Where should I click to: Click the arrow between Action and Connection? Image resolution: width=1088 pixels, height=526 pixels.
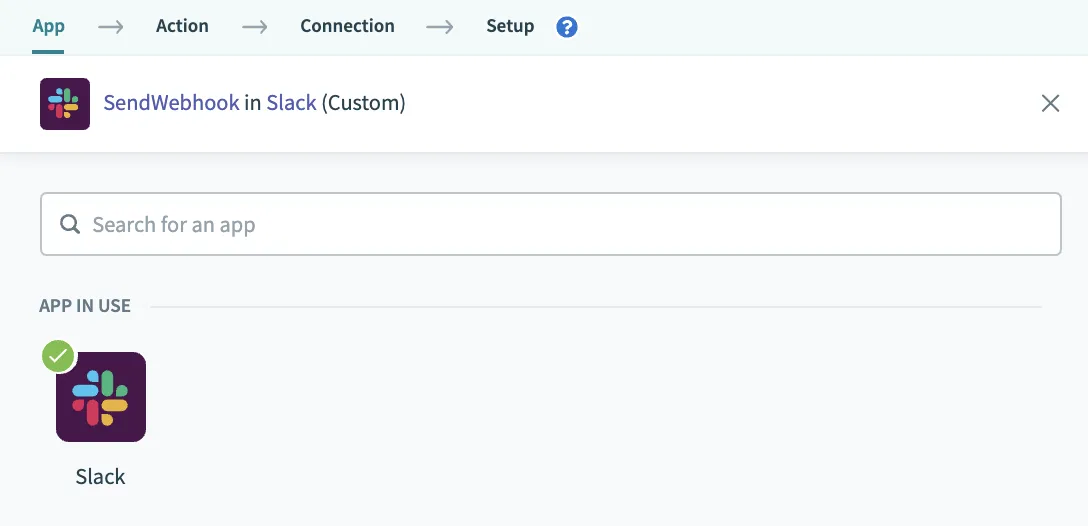pyautogui.click(x=255, y=27)
